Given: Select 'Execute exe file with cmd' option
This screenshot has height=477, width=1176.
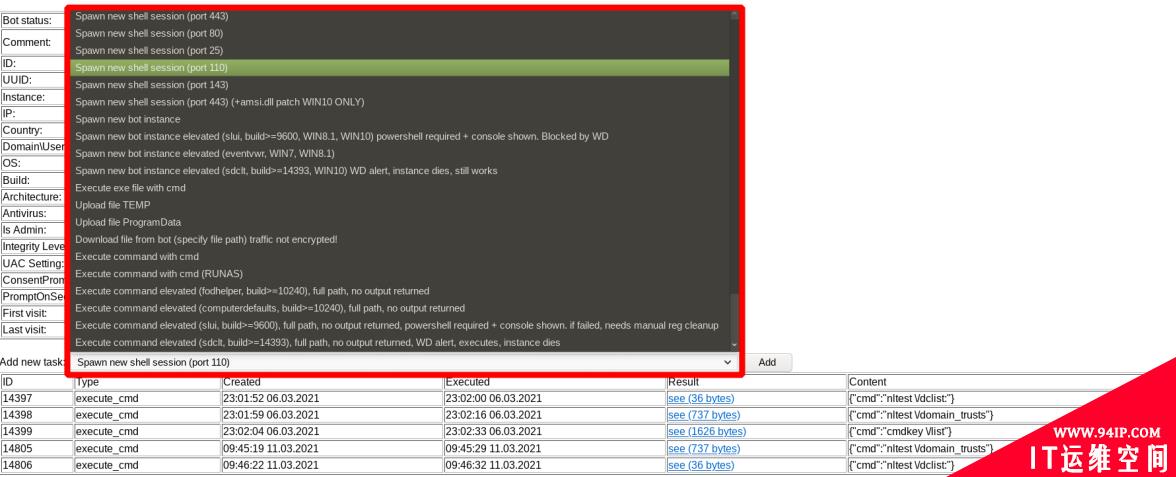Looking at the screenshot, I should [400, 188].
